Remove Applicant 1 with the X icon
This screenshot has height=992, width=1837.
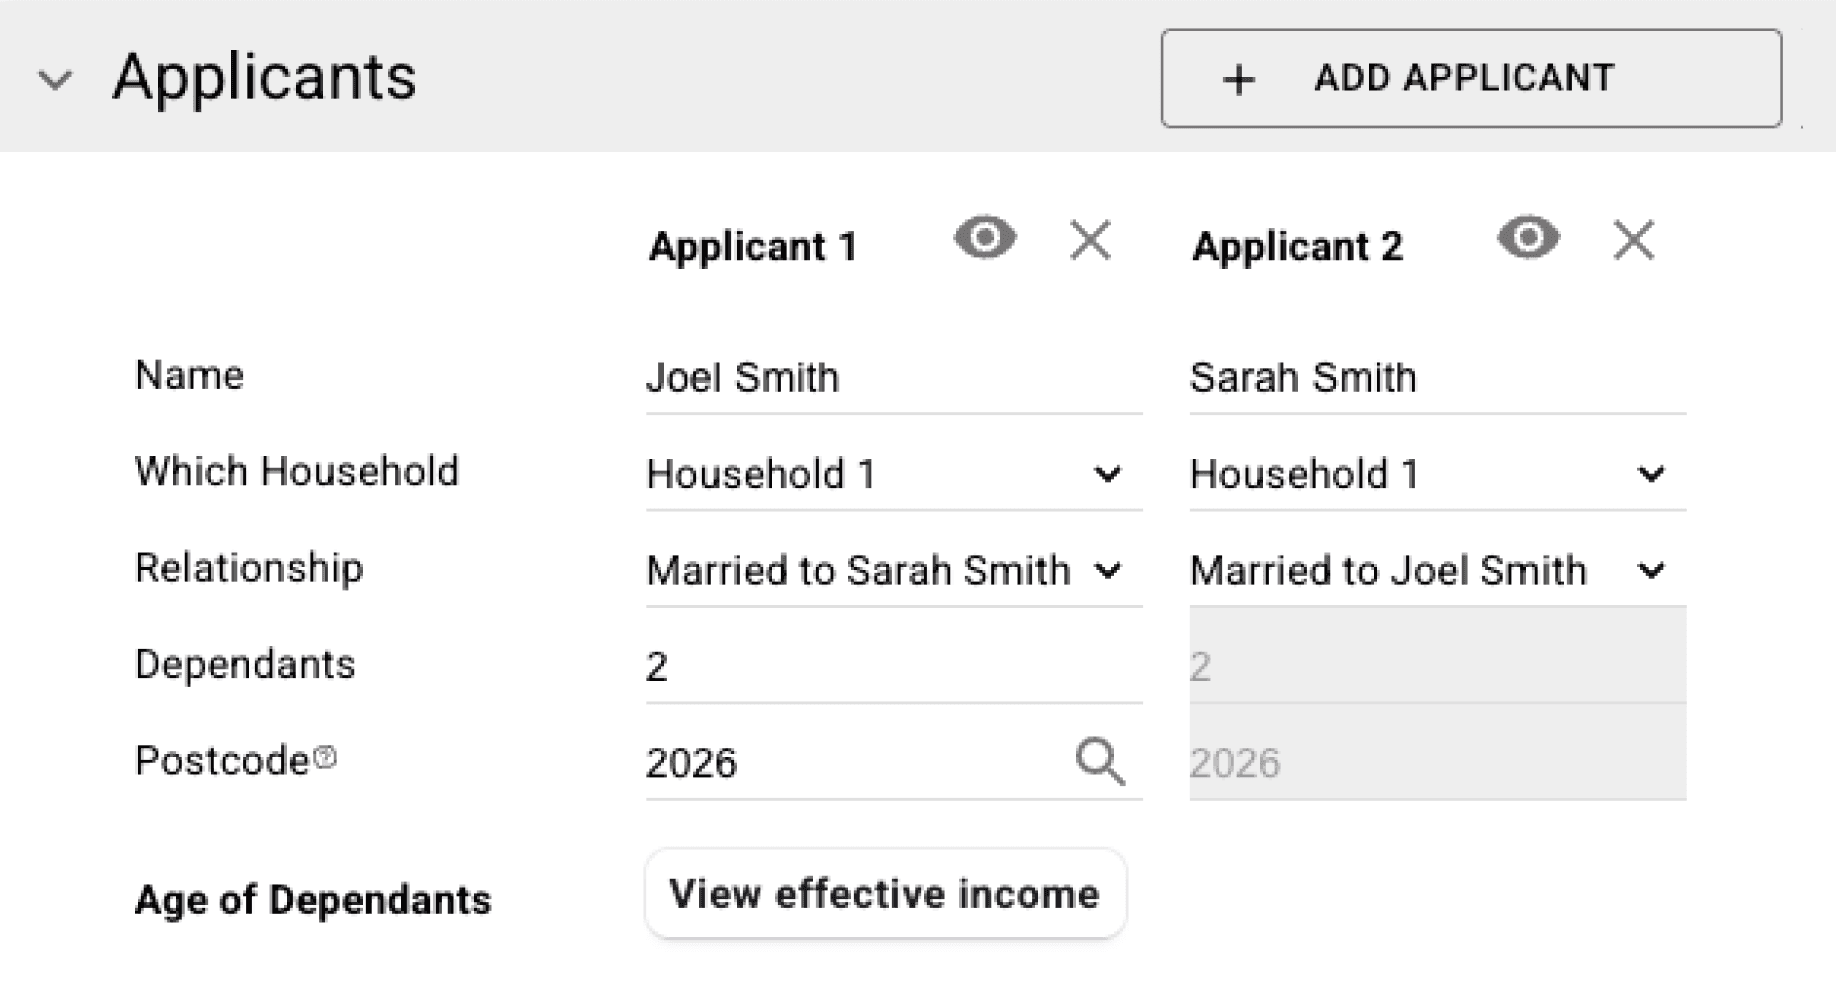pos(1090,240)
